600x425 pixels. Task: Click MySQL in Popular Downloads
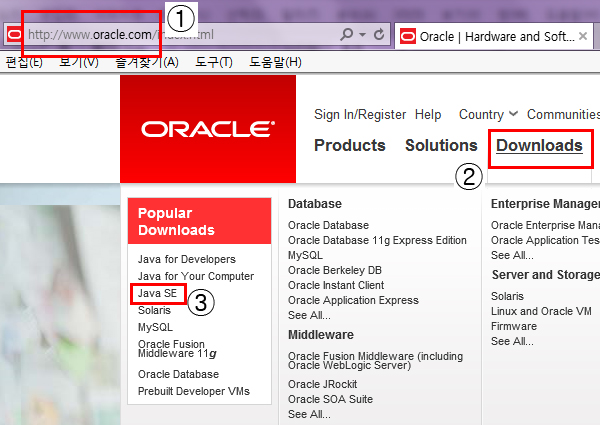155,327
